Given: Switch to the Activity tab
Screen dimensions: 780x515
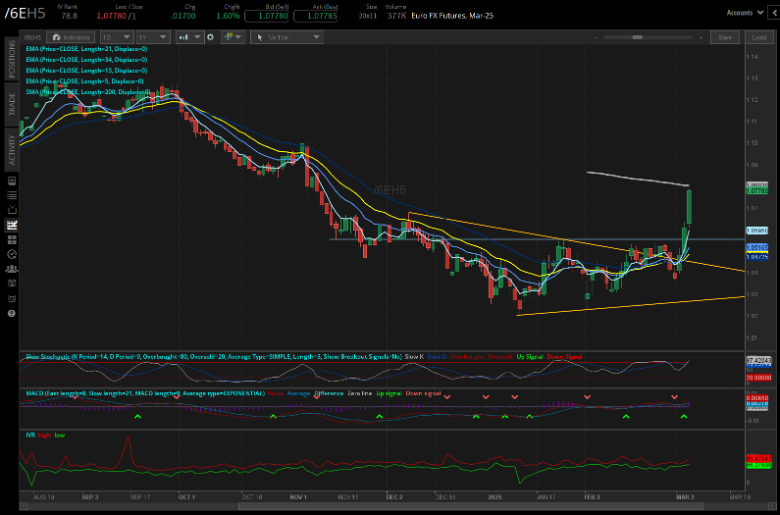Looking at the screenshot, I should 11,150.
